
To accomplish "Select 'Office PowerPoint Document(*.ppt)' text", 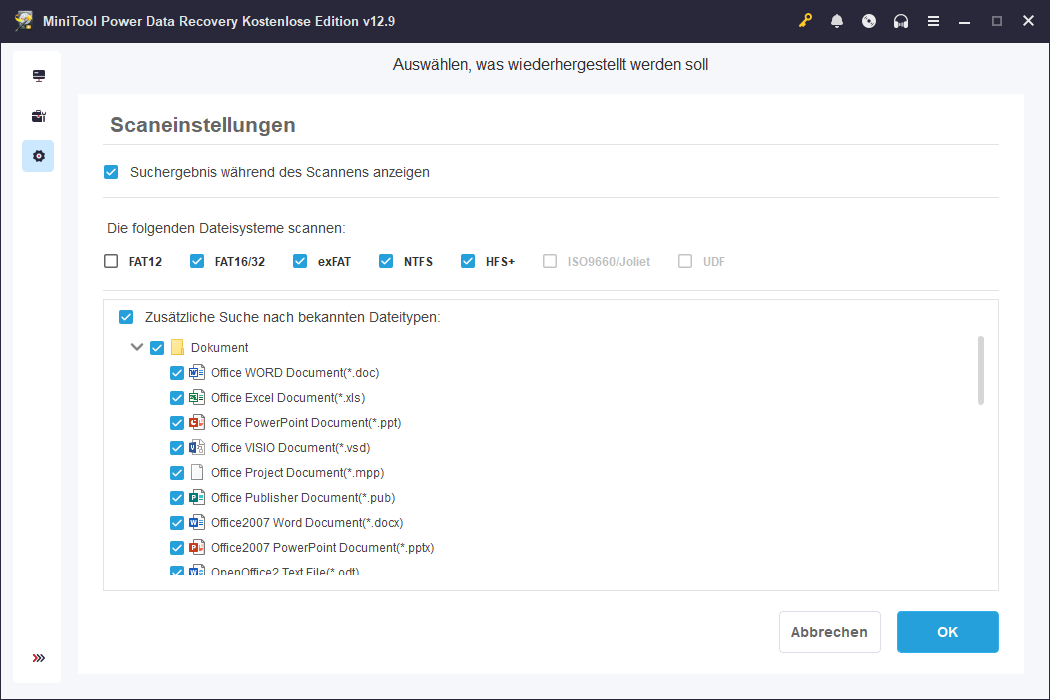I will 306,423.
